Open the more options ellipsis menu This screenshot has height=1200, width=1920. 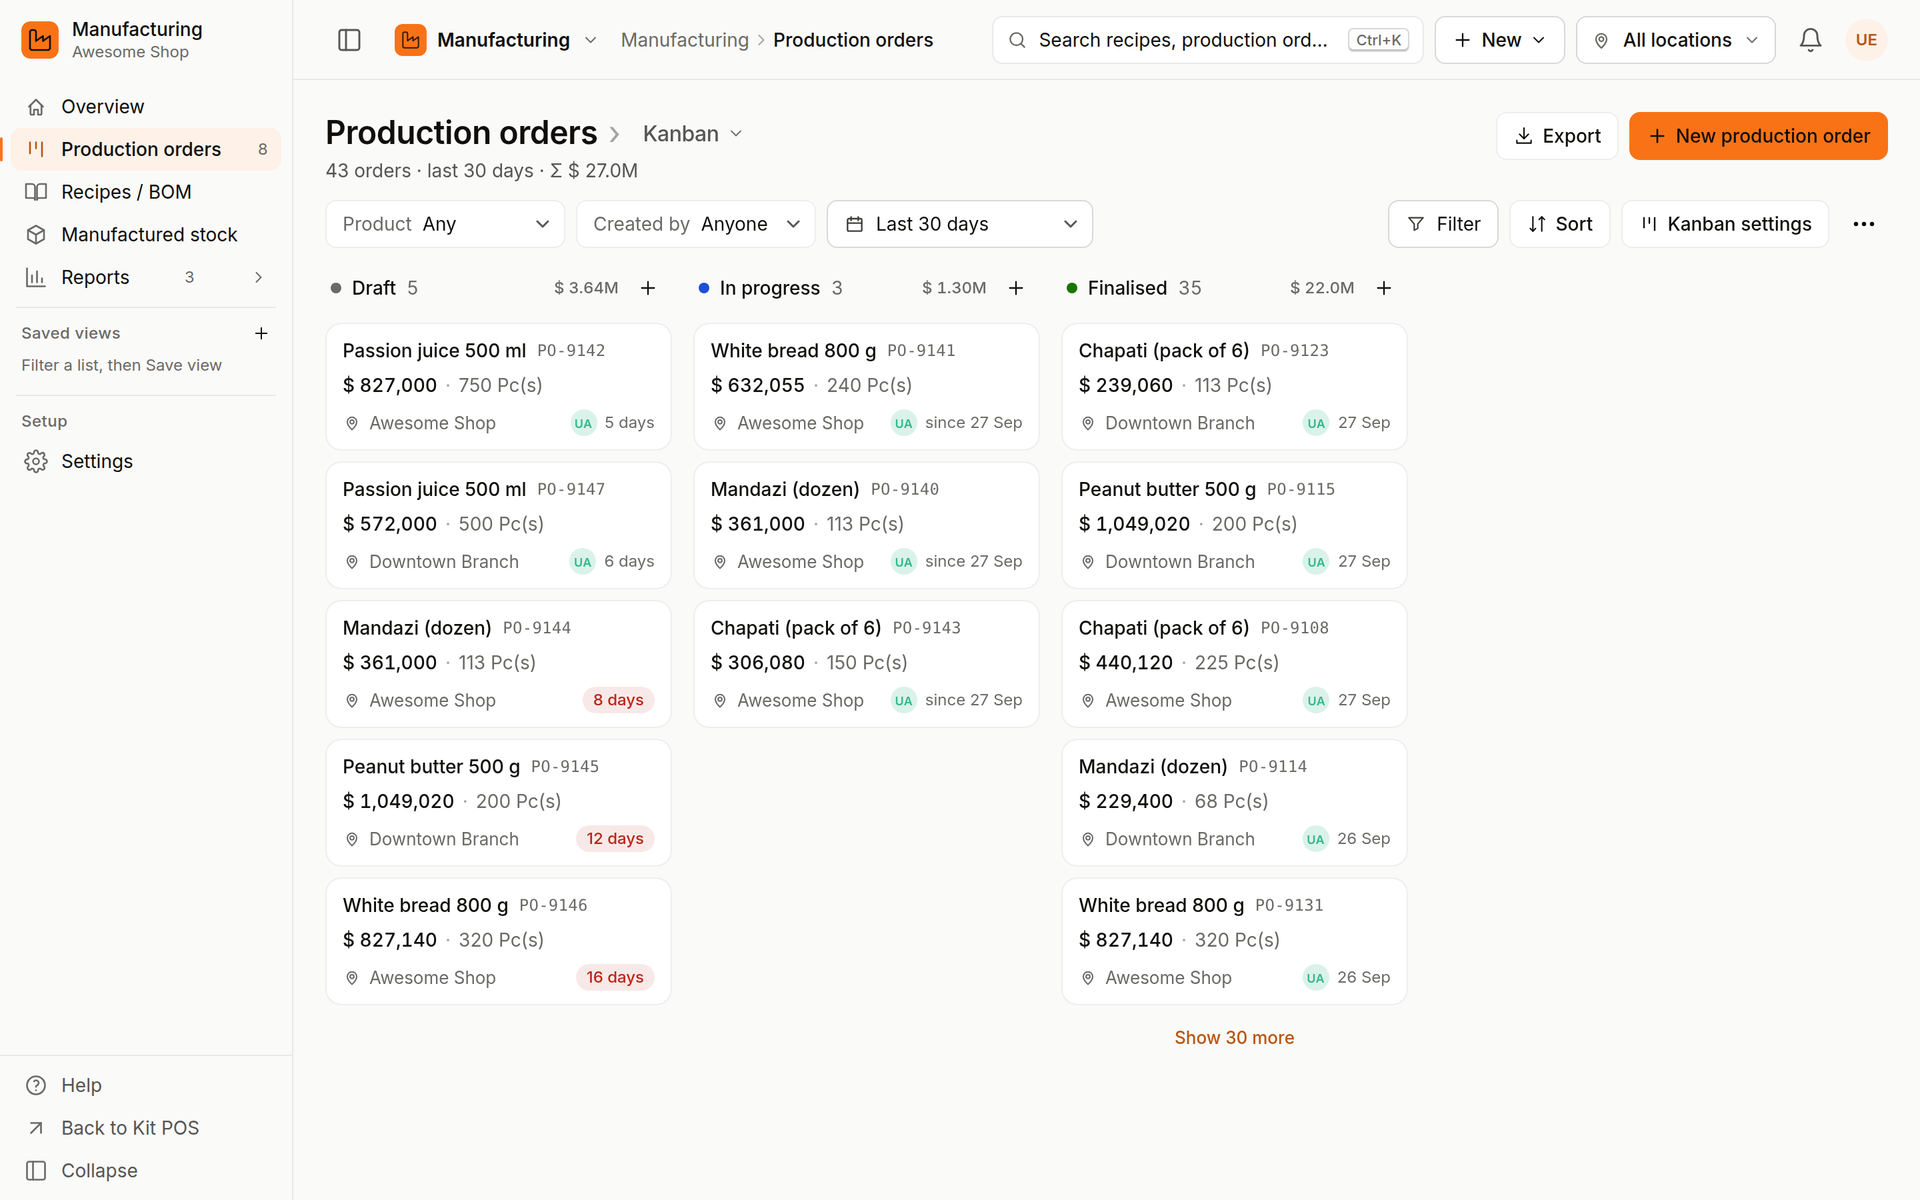pyautogui.click(x=1864, y=224)
